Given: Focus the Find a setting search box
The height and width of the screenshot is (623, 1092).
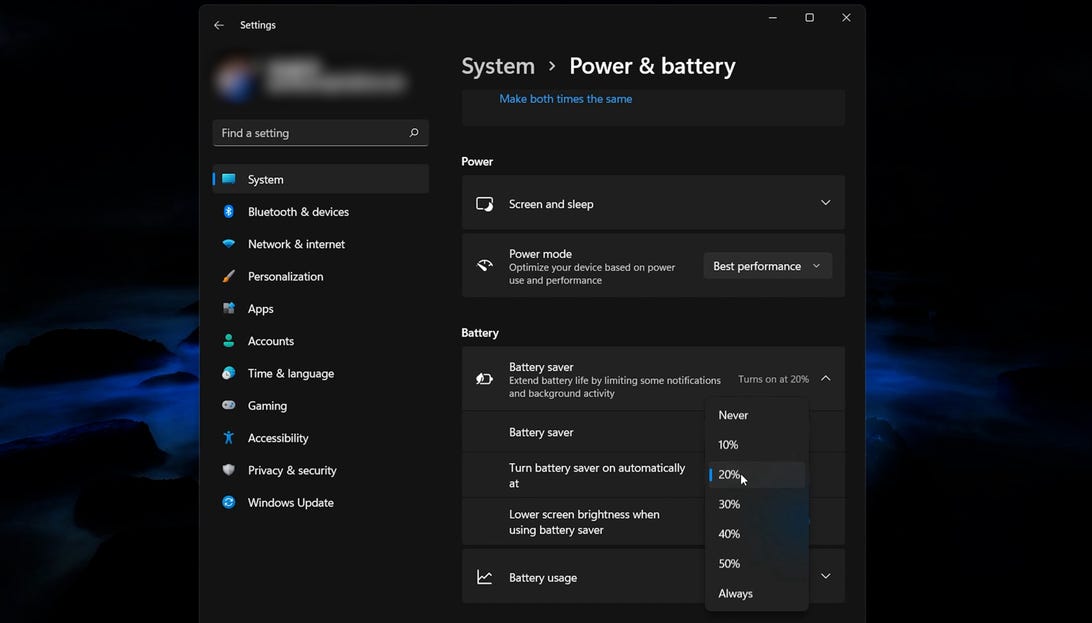Looking at the screenshot, I should [x=320, y=132].
